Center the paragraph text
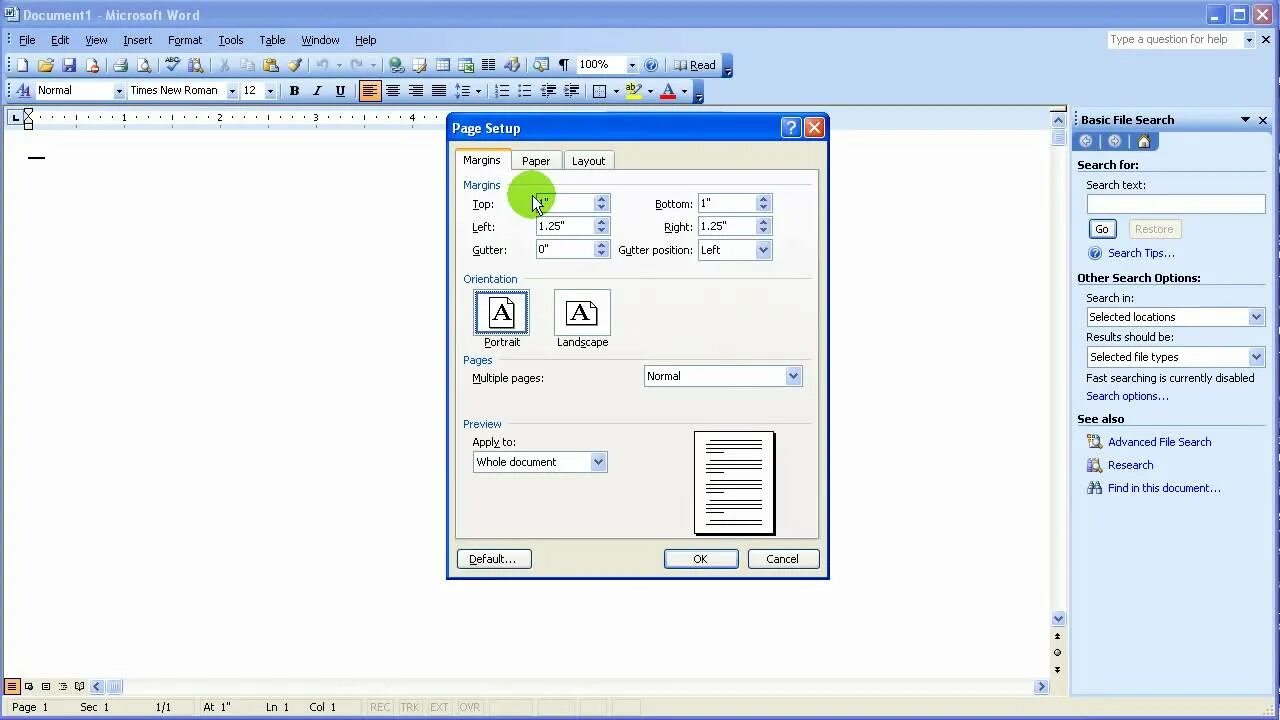Viewport: 1280px width, 720px height. [393, 91]
